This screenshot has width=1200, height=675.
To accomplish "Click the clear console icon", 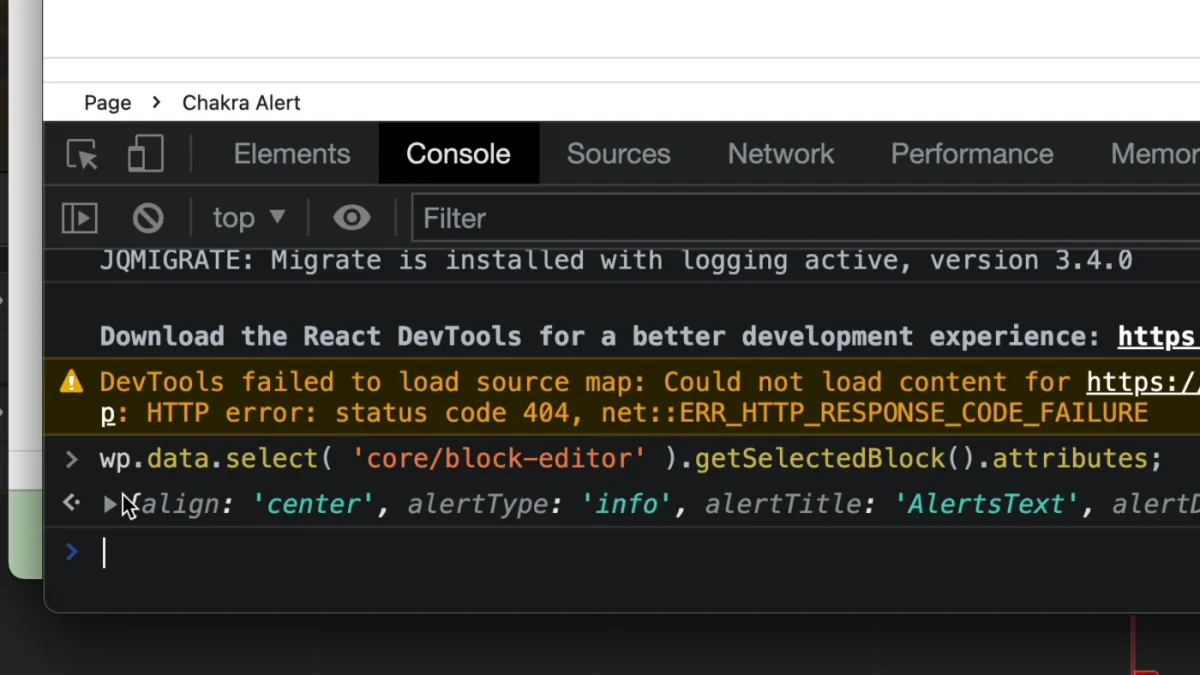I will click(148, 217).
